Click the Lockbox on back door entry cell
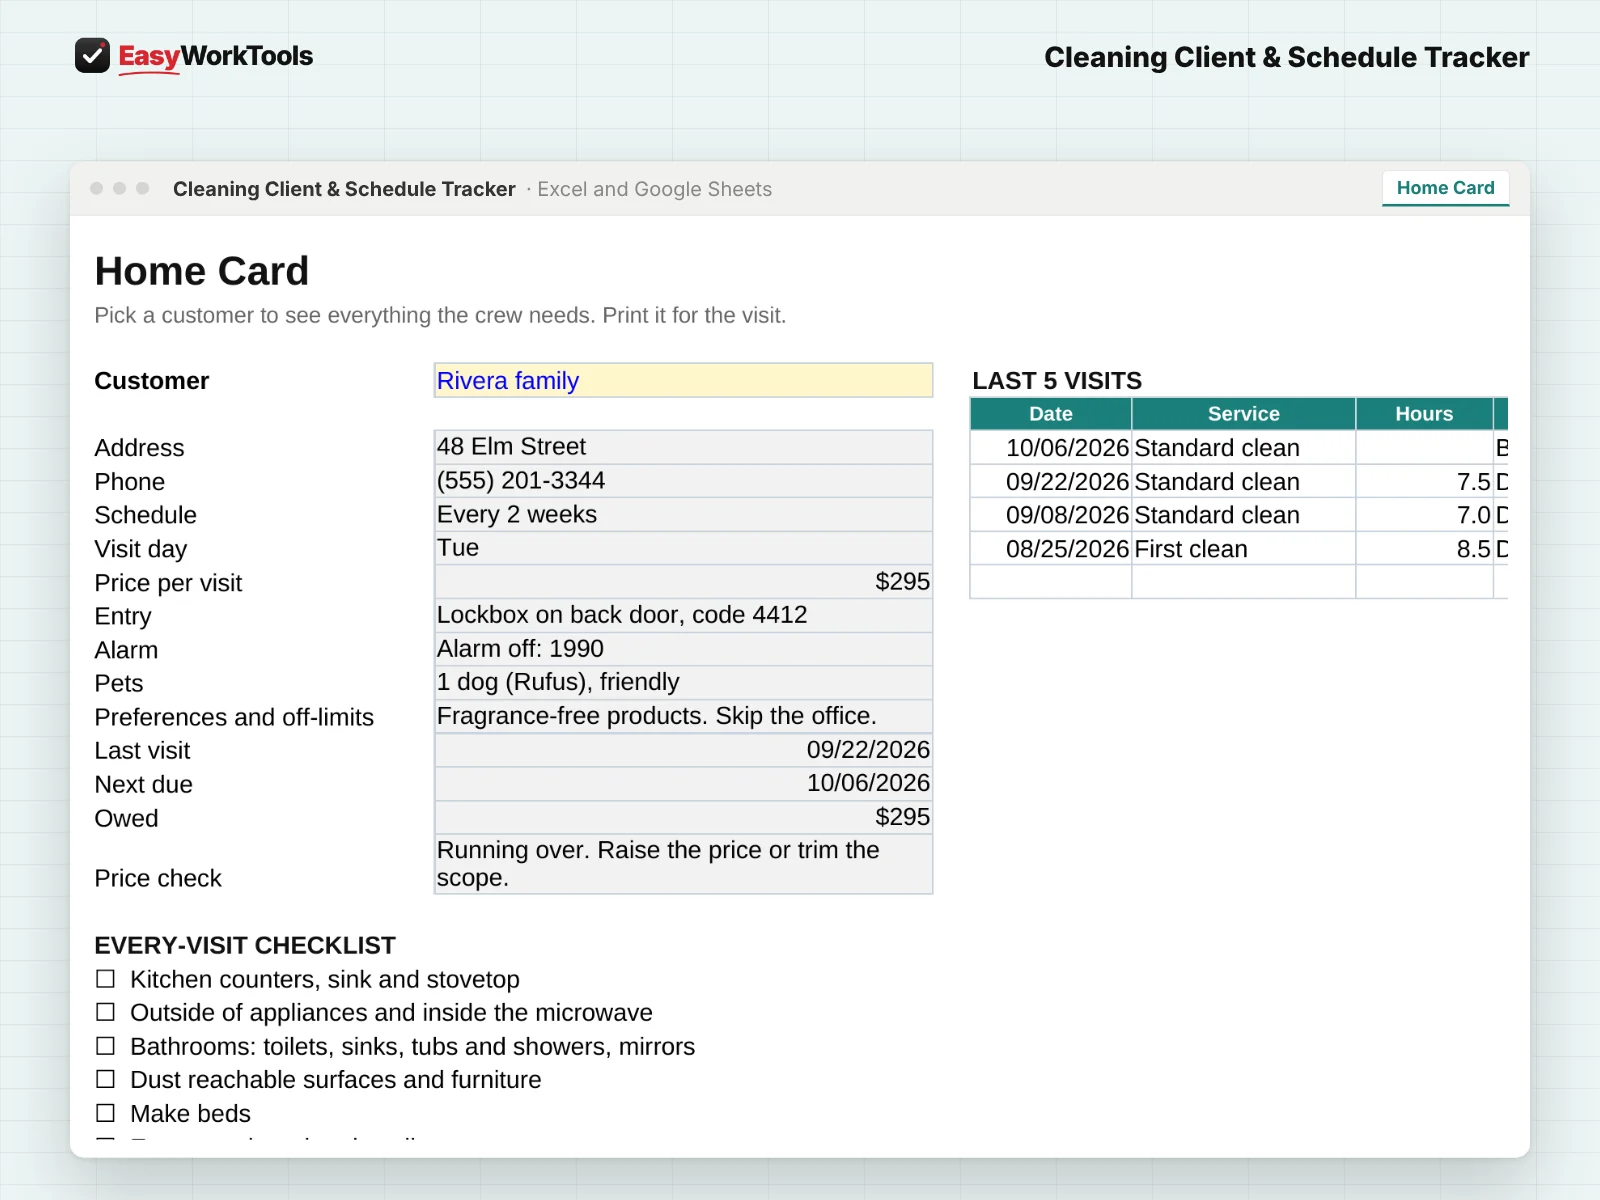Screen dimensions: 1600x1200 (683, 615)
